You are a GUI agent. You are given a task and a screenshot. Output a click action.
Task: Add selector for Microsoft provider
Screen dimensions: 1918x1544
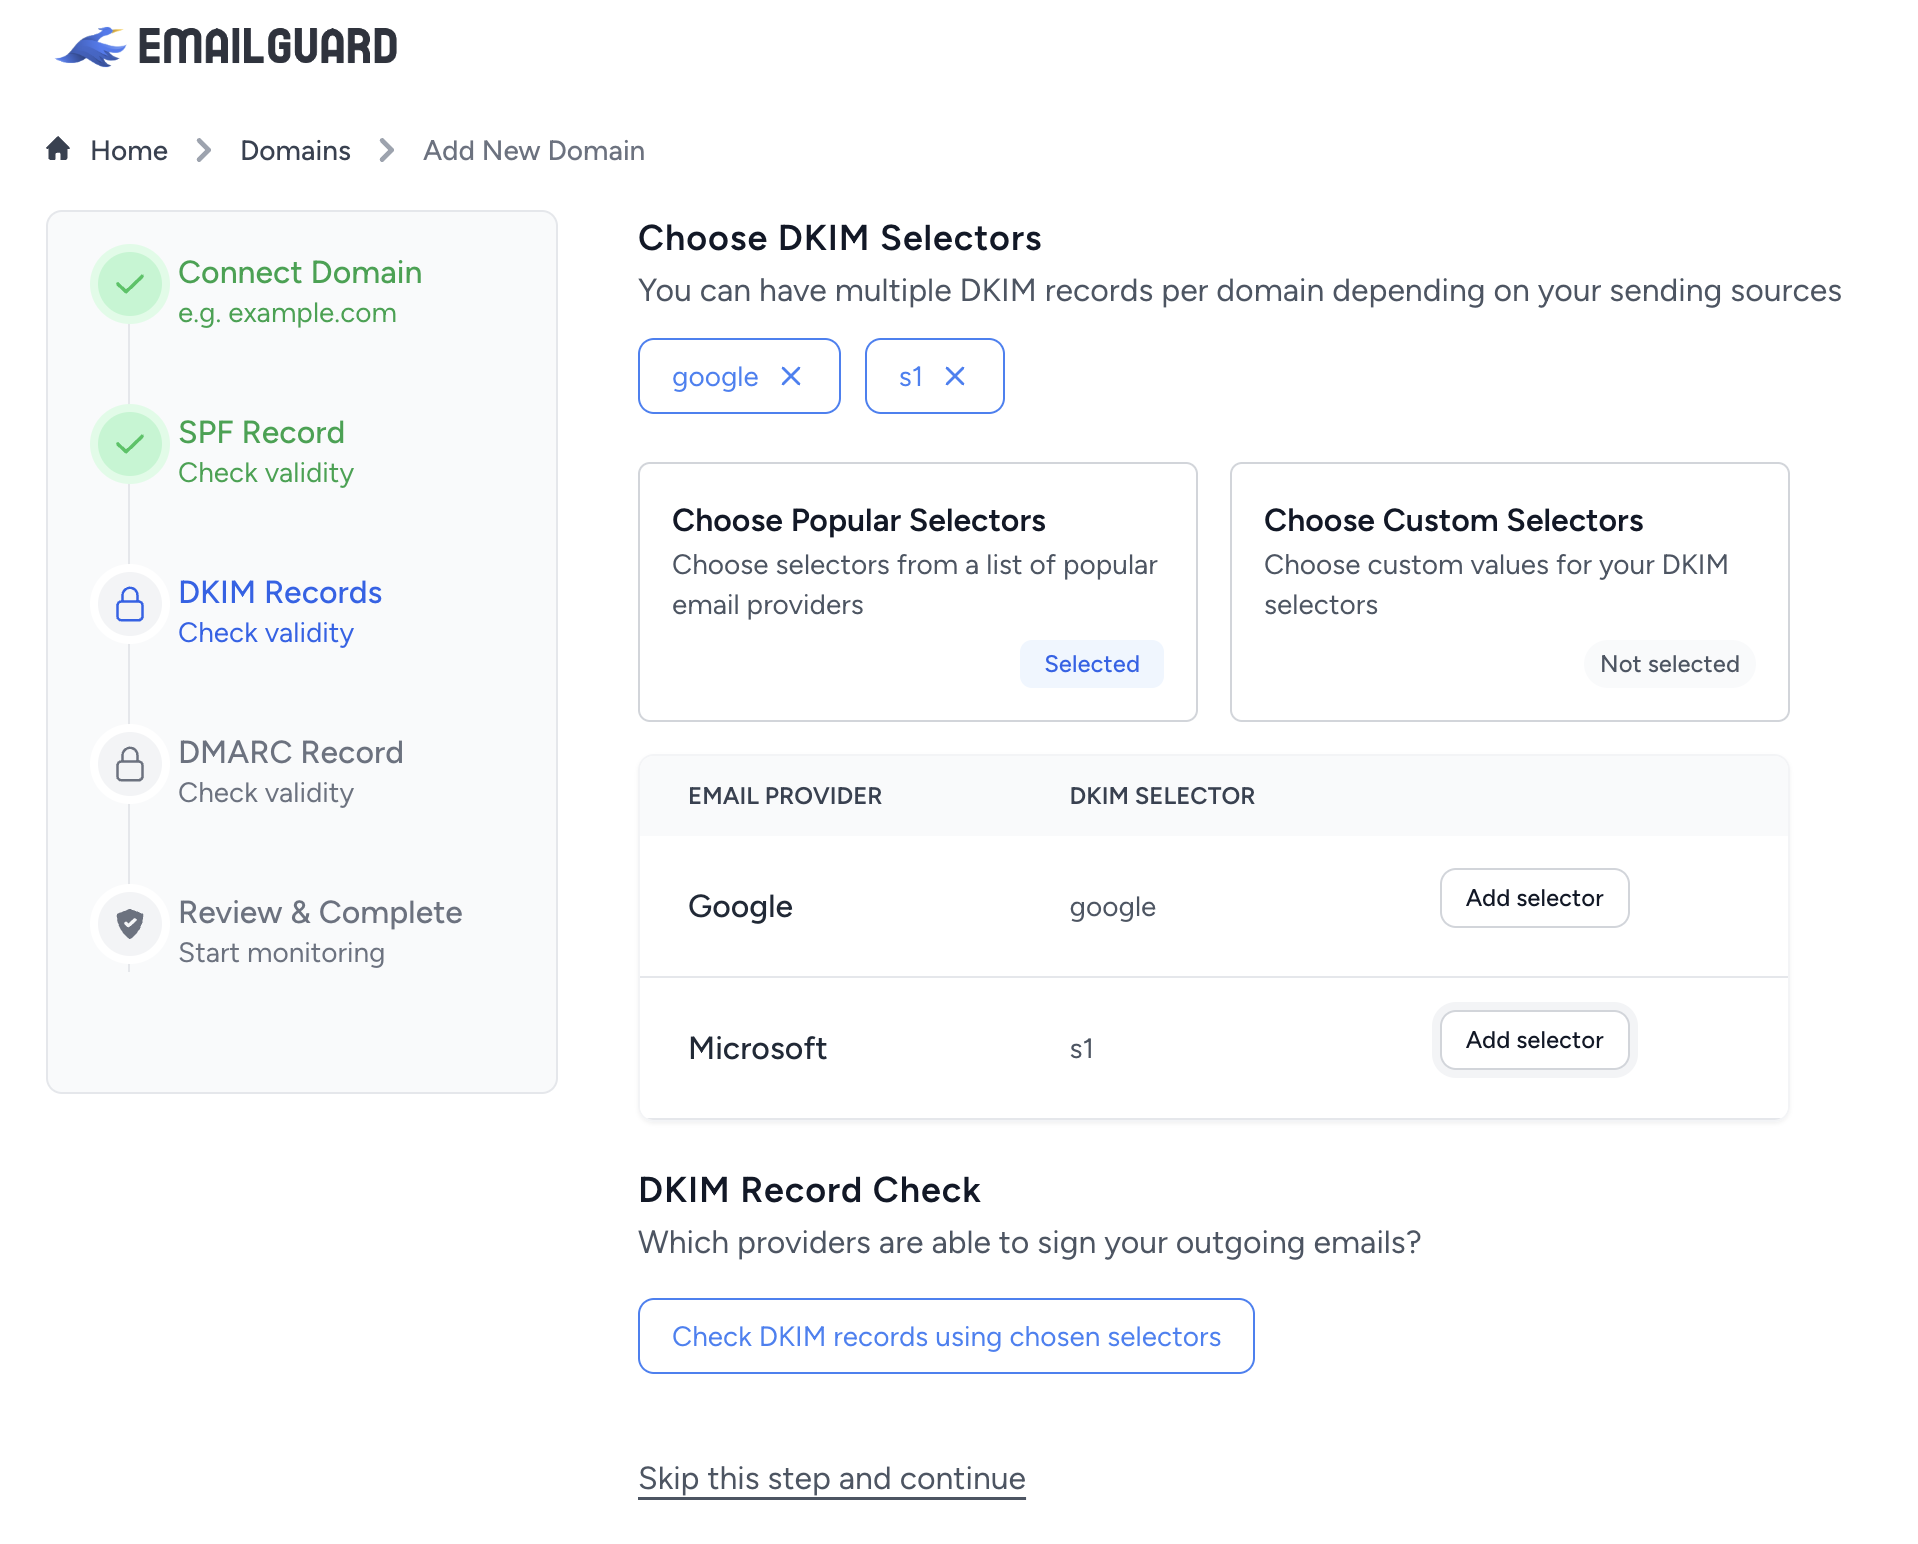coord(1535,1040)
